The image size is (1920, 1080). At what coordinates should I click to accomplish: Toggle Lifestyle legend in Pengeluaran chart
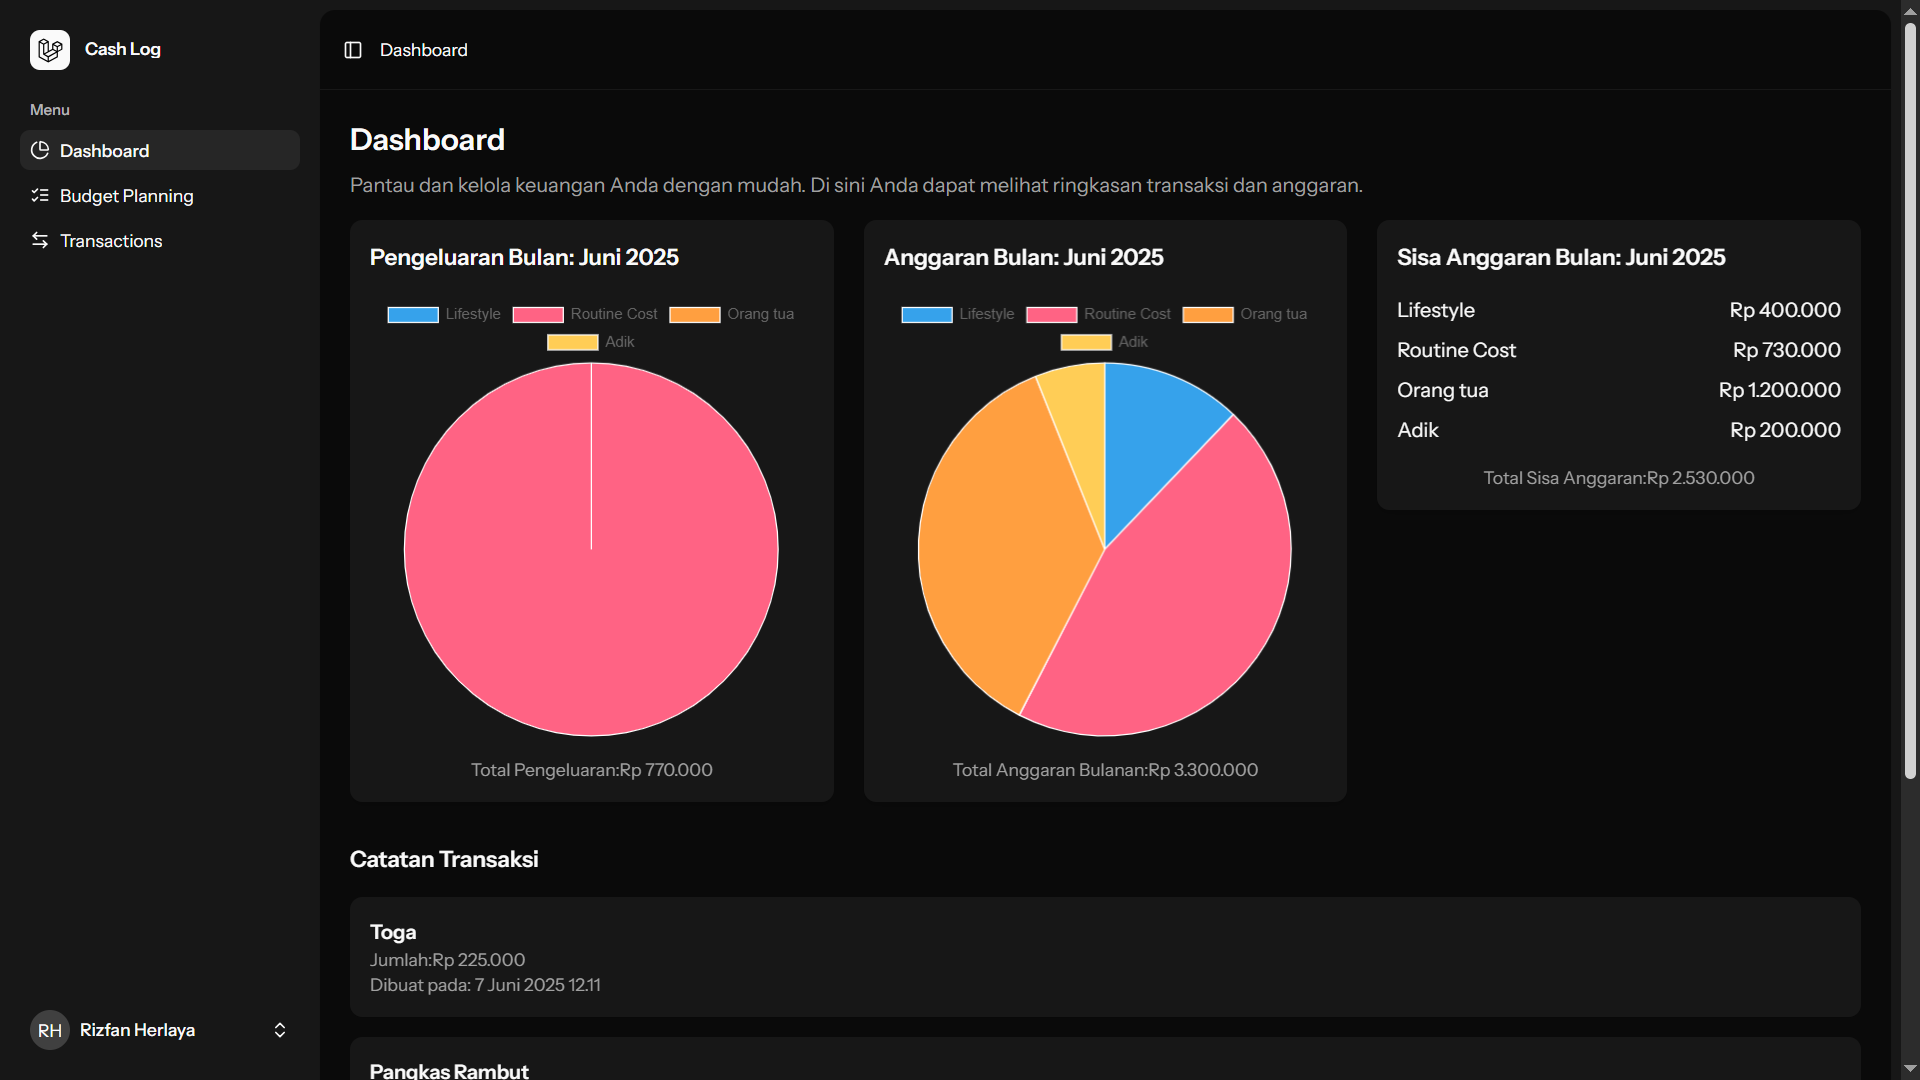point(444,314)
